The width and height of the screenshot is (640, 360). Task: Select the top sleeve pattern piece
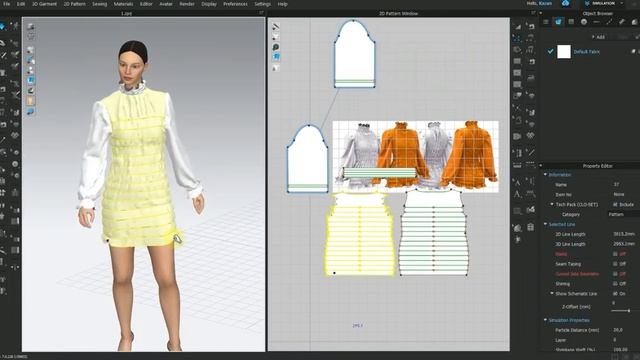point(354,53)
